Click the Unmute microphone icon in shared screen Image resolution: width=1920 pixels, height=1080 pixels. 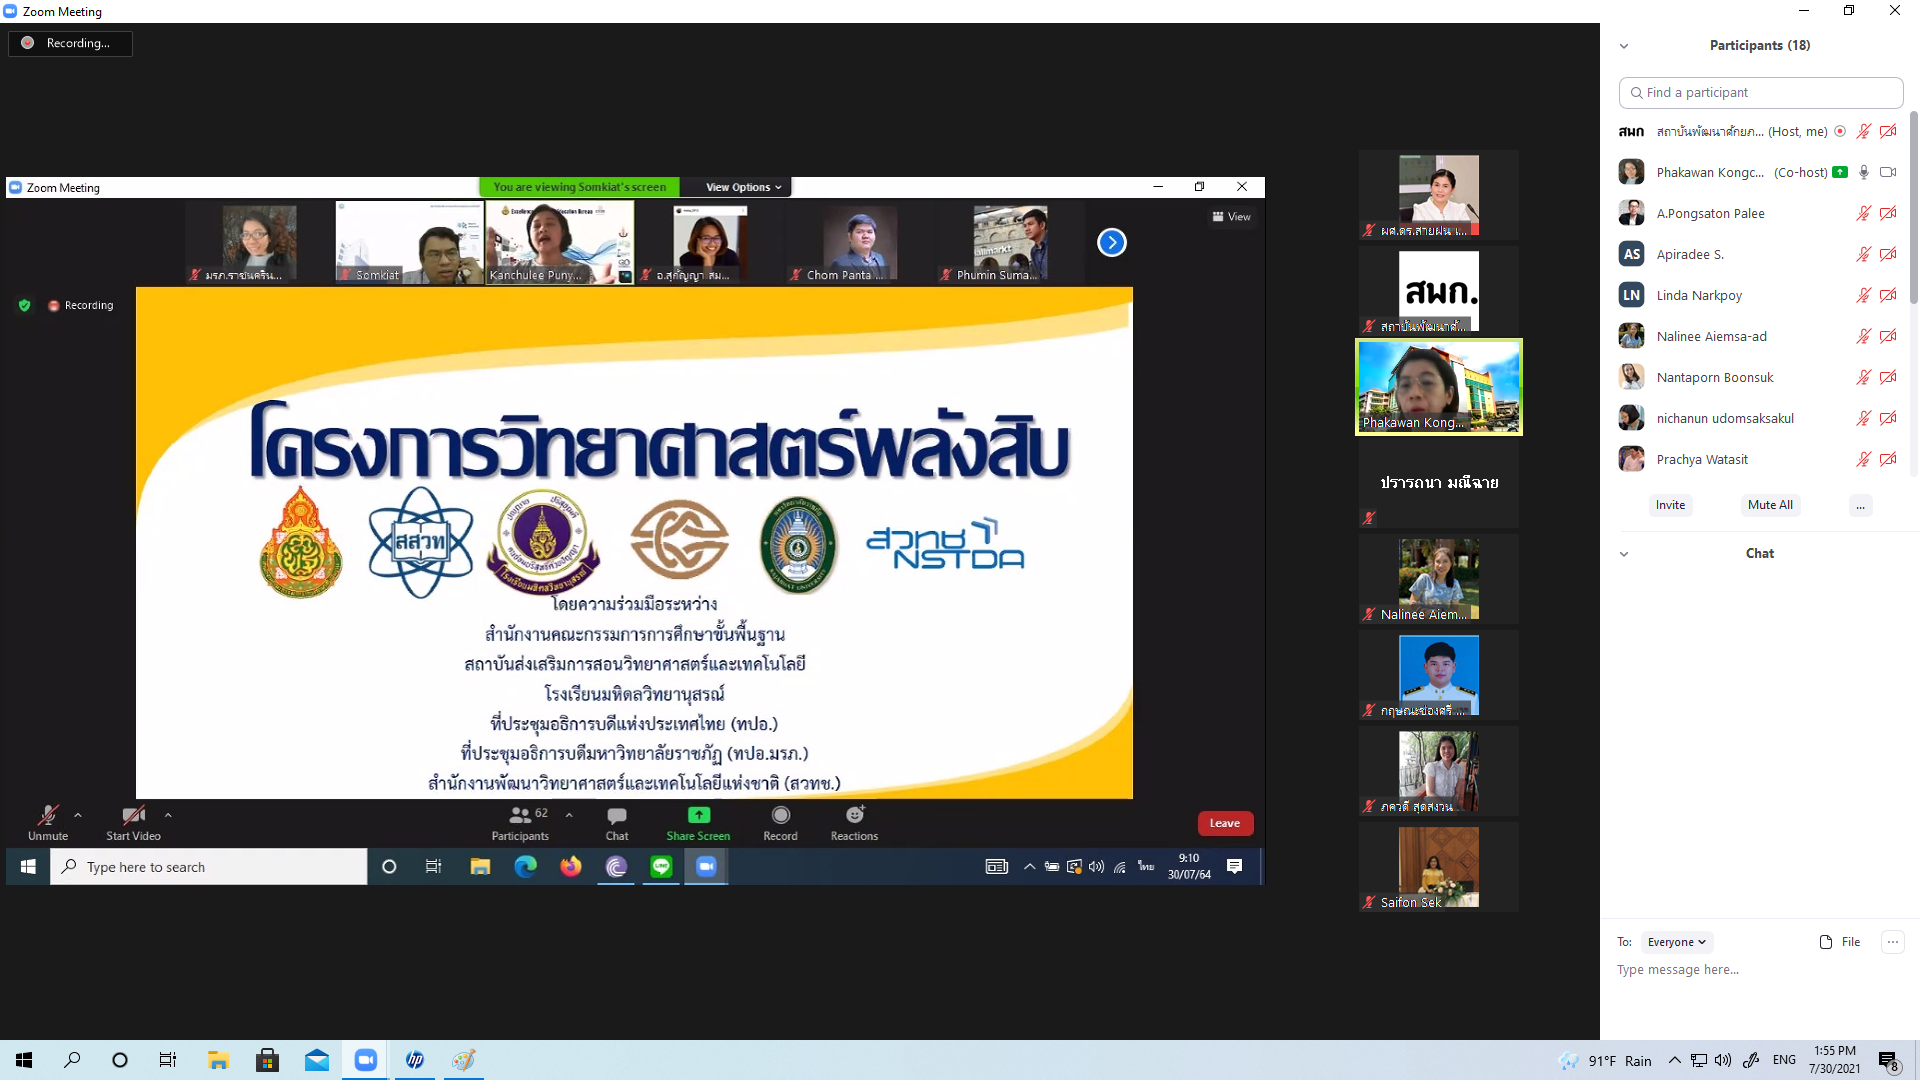47,815
